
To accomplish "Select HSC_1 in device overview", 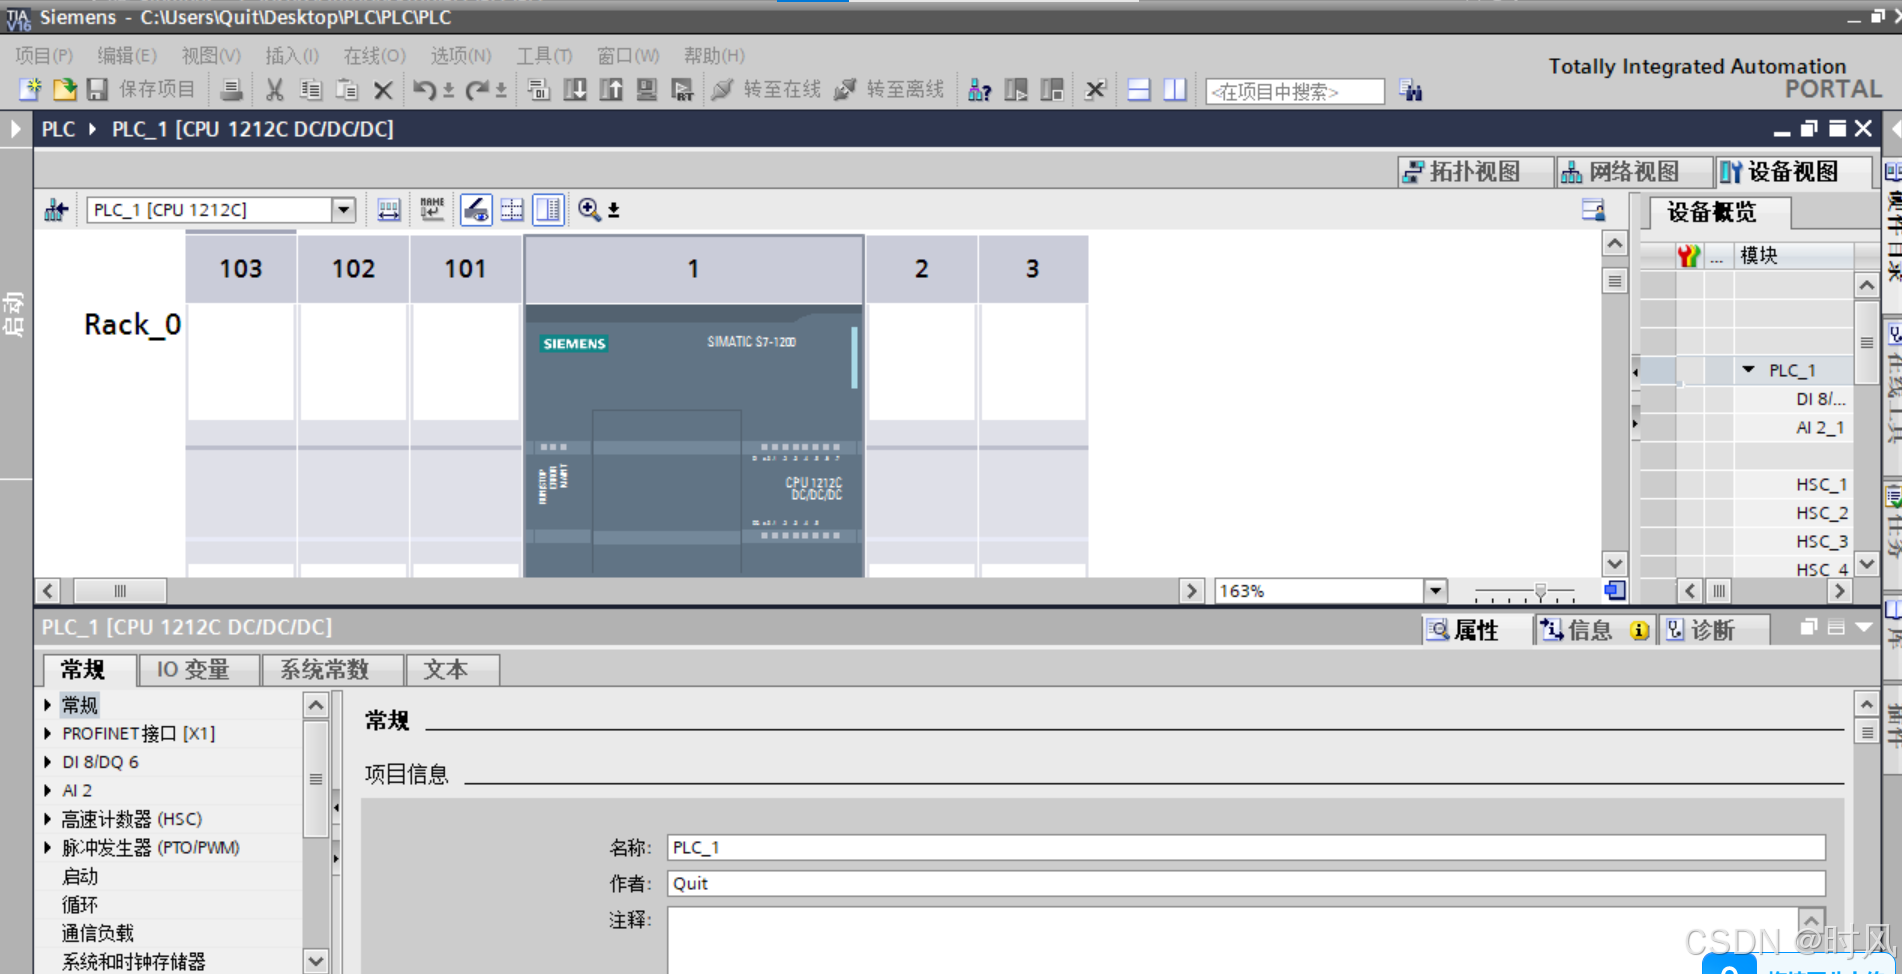I will 1821,484.
